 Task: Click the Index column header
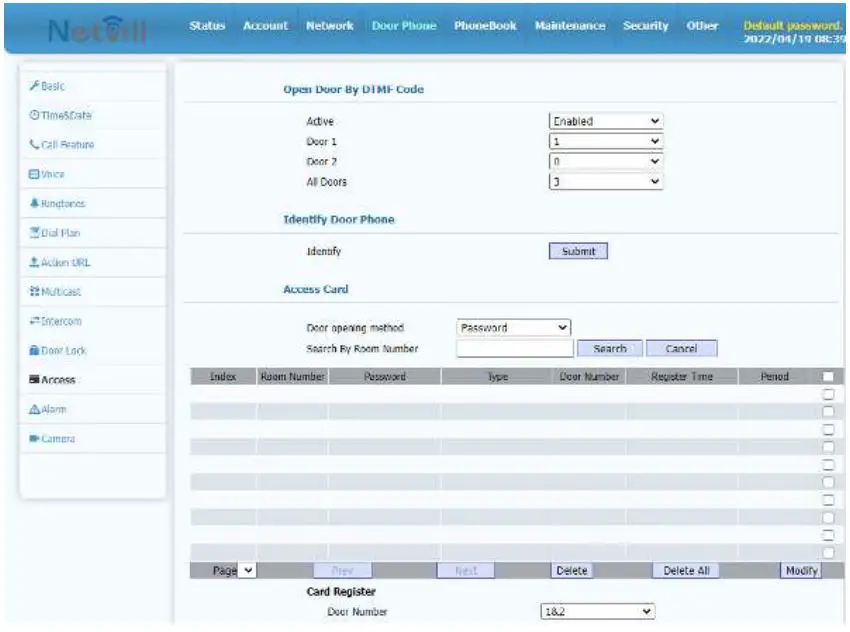pyautogui.click(x=223, y=377)
